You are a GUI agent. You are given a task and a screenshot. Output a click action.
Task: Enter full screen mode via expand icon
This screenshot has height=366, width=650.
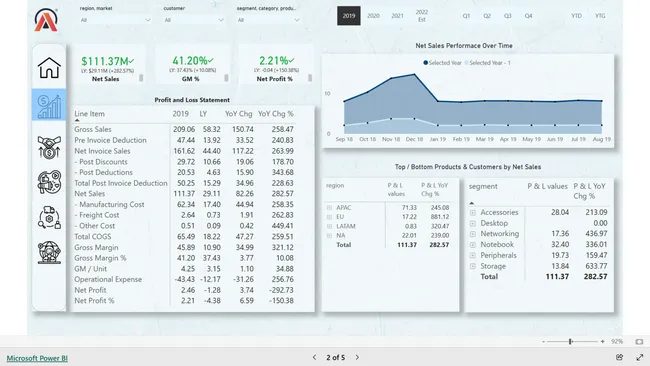[640, 357]
